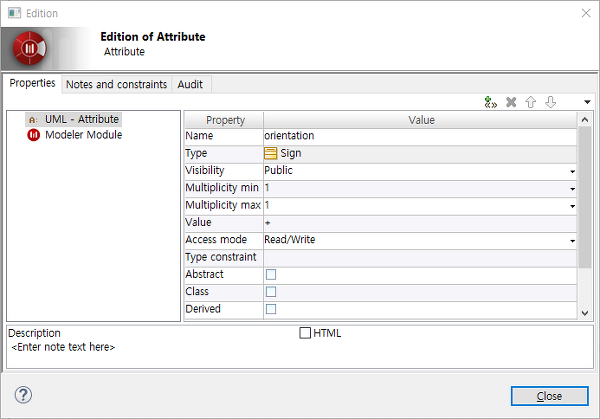Click the 'Name' property label
600x419 pixels.
point(199,135)
